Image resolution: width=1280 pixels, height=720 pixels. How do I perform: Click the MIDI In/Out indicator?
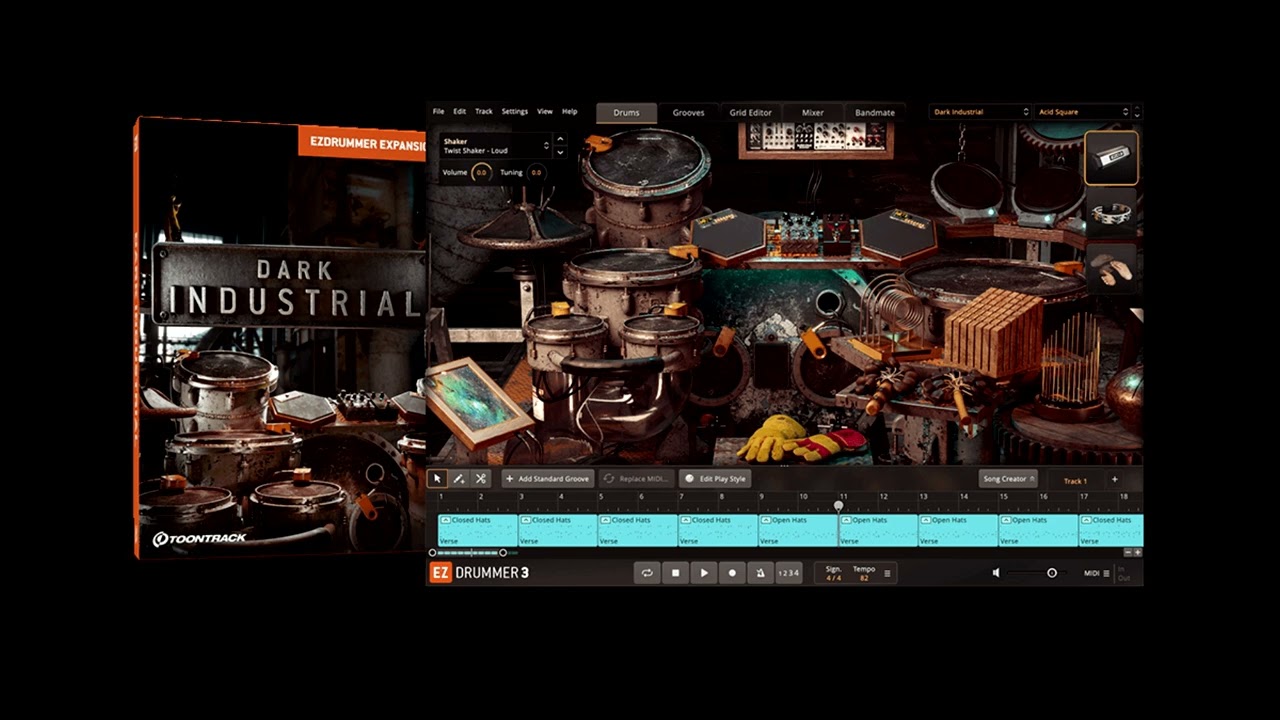click(1124, 573)
